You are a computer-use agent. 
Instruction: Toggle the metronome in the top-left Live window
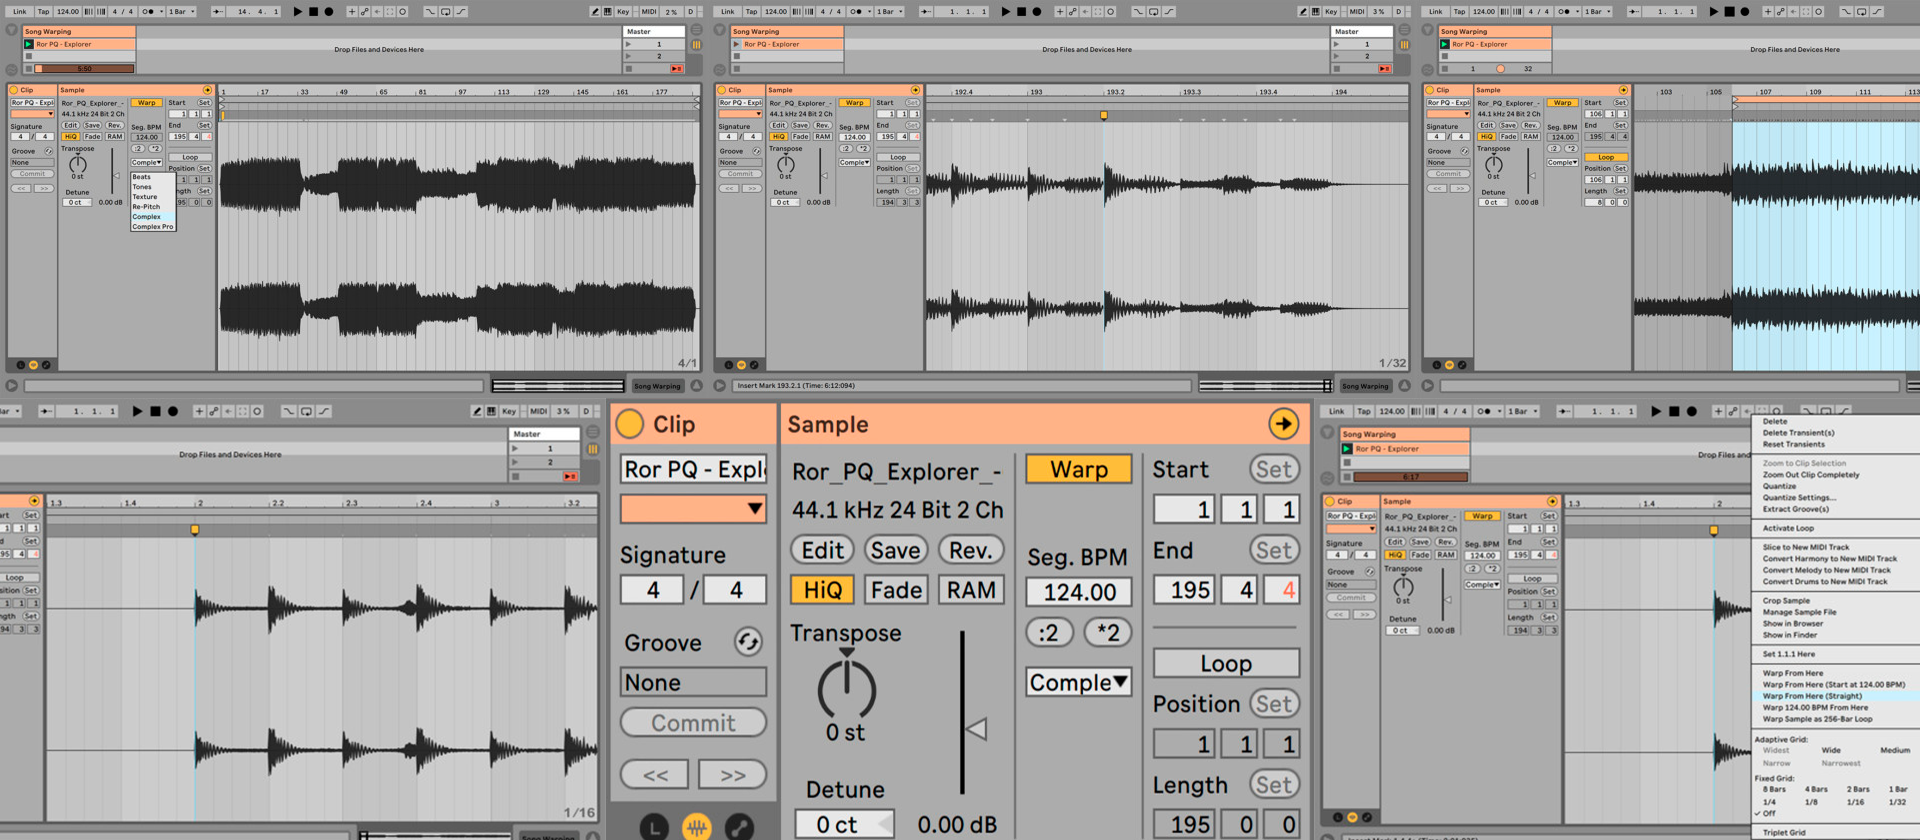click(x=150, y=12)
